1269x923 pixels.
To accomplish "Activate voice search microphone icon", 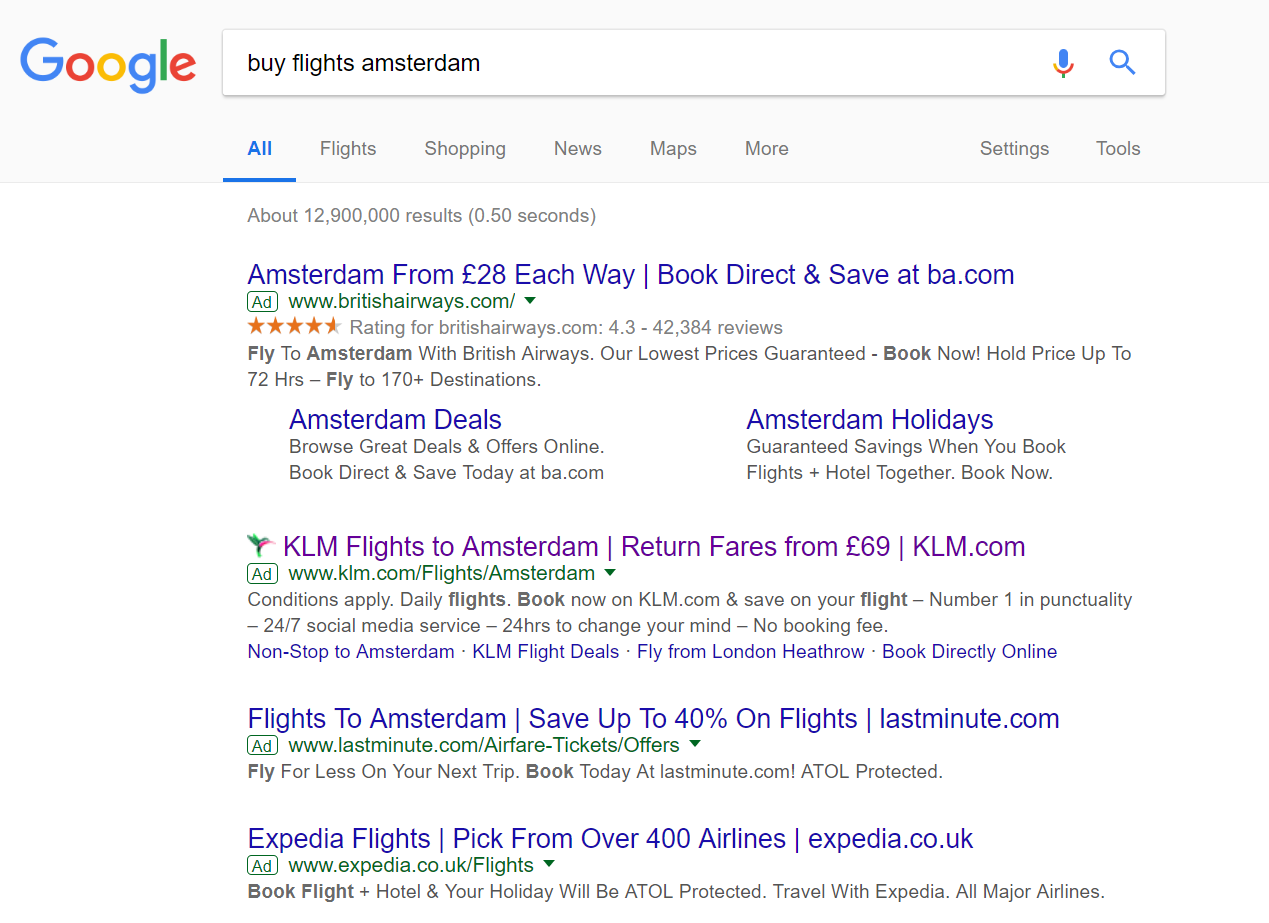I will click(x=1063, y=63).
